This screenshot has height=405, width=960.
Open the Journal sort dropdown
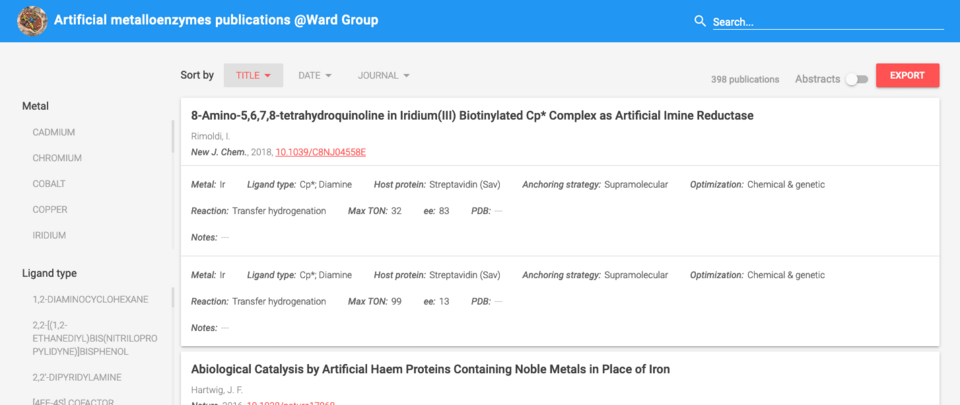point(384,75)
